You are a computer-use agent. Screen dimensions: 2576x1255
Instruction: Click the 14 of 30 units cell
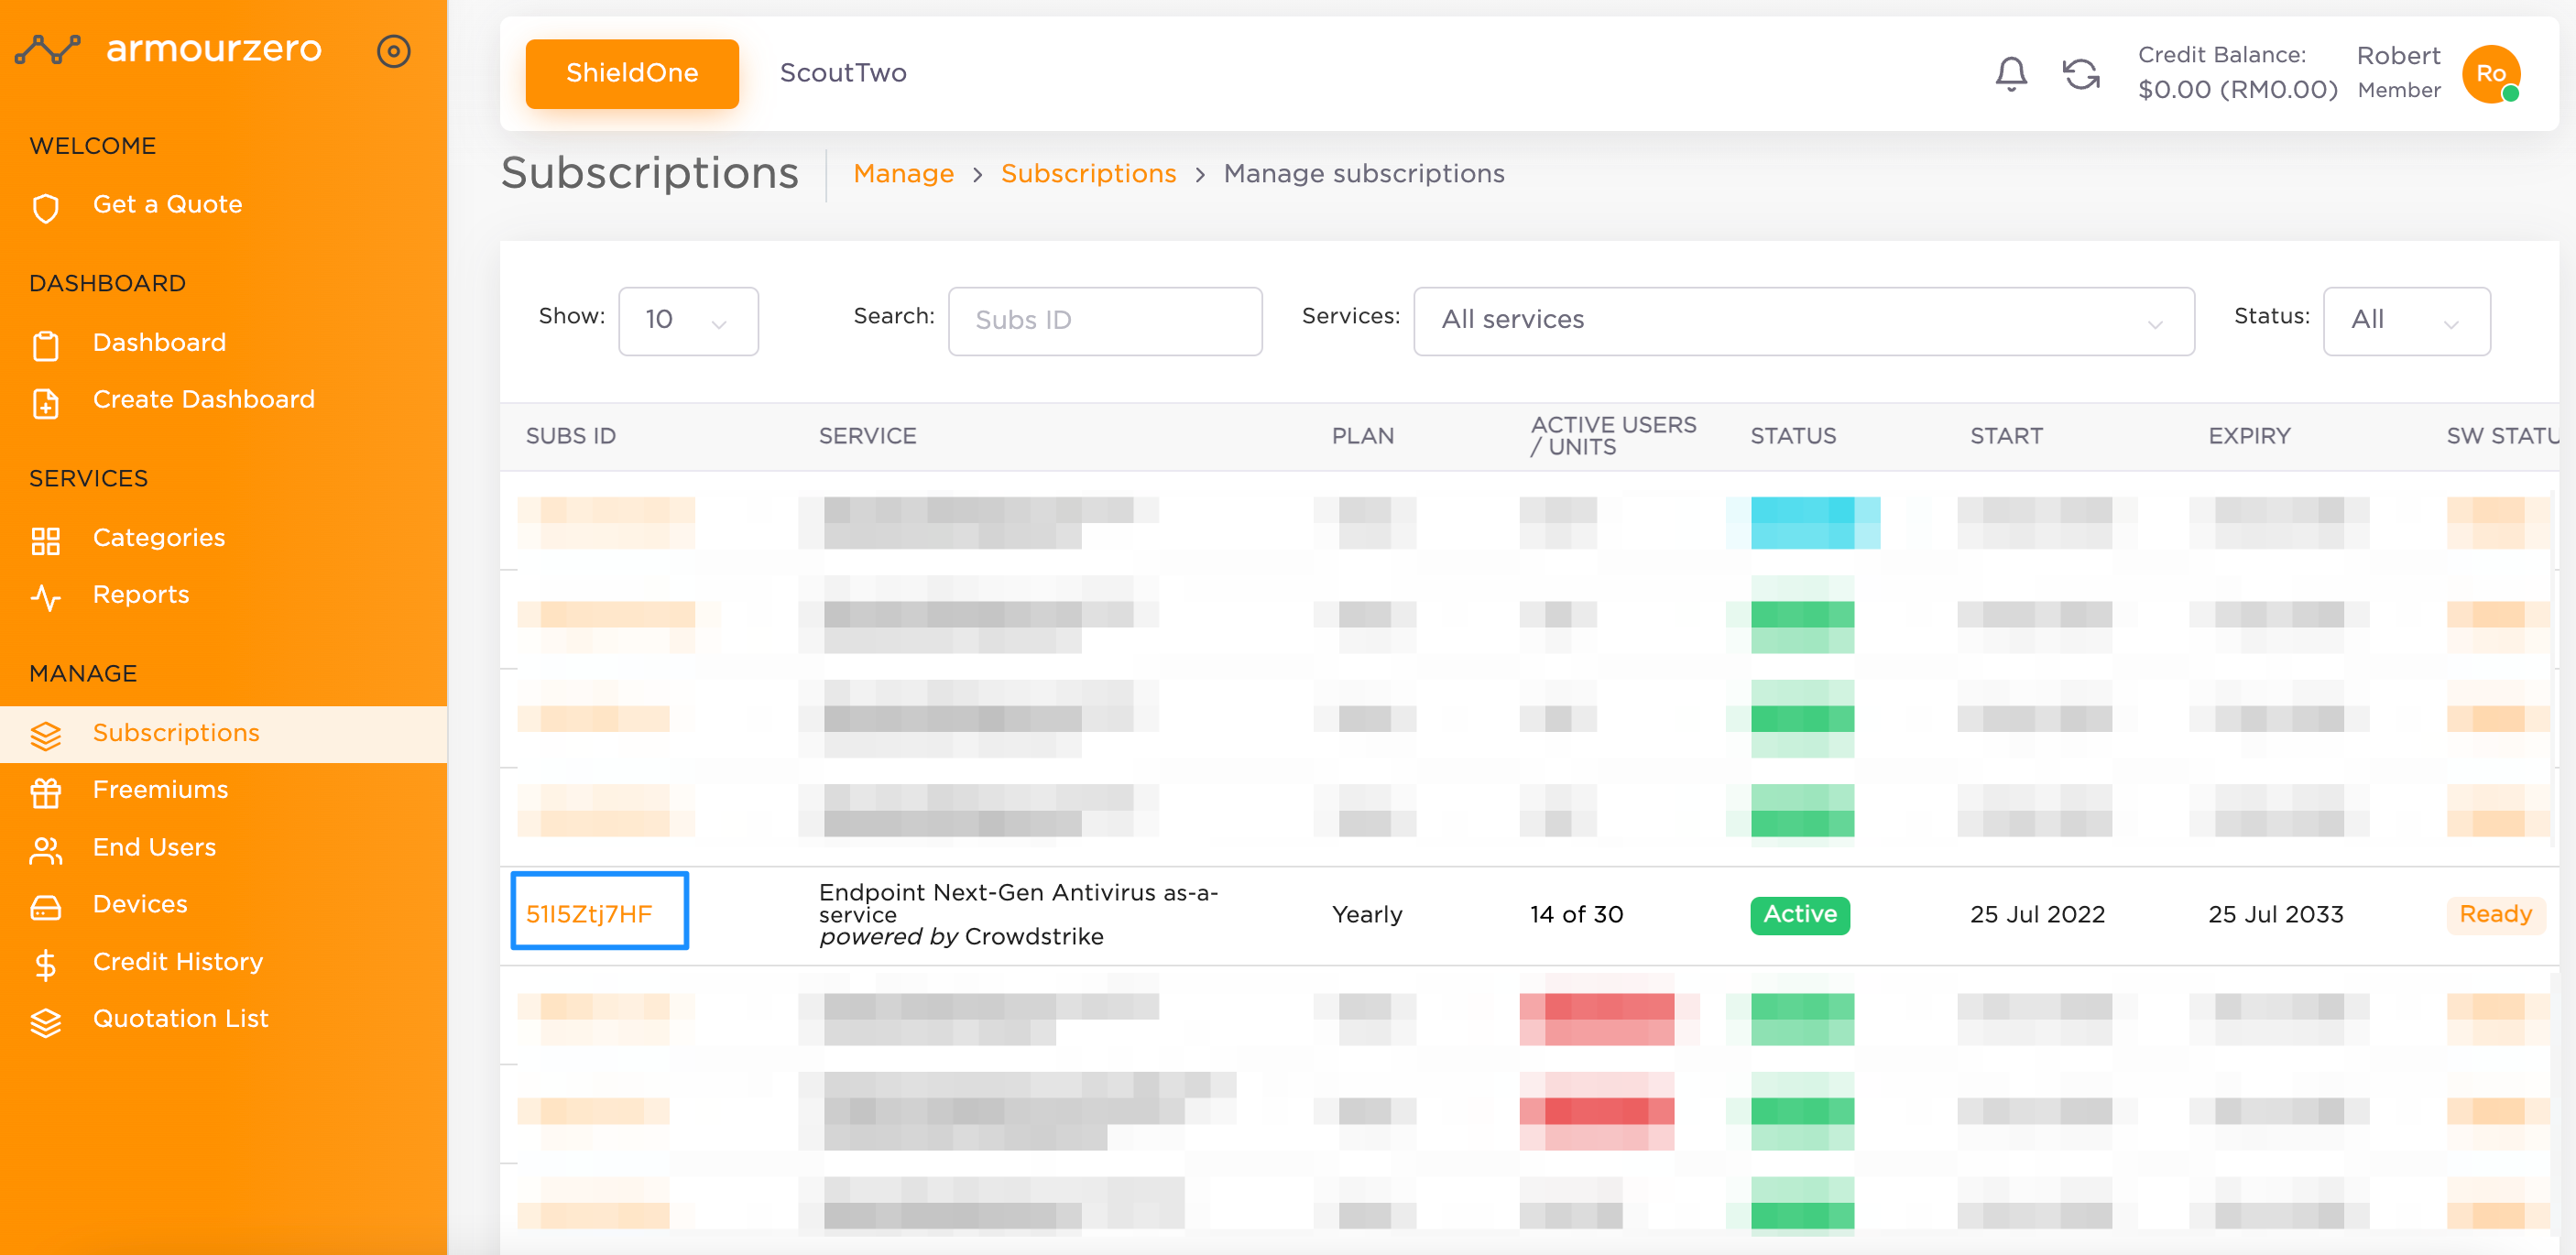point(1576,914)
